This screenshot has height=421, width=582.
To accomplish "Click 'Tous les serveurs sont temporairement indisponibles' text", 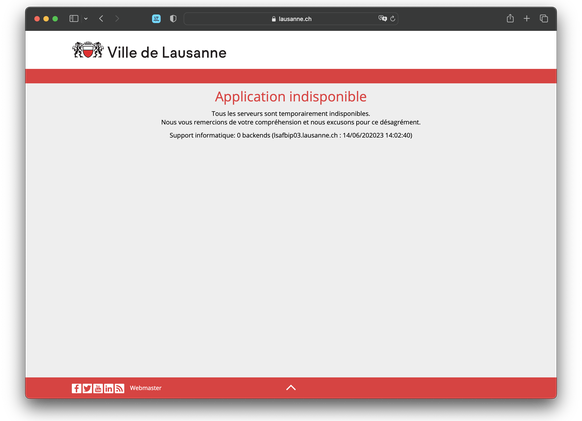I will point(291,114).
